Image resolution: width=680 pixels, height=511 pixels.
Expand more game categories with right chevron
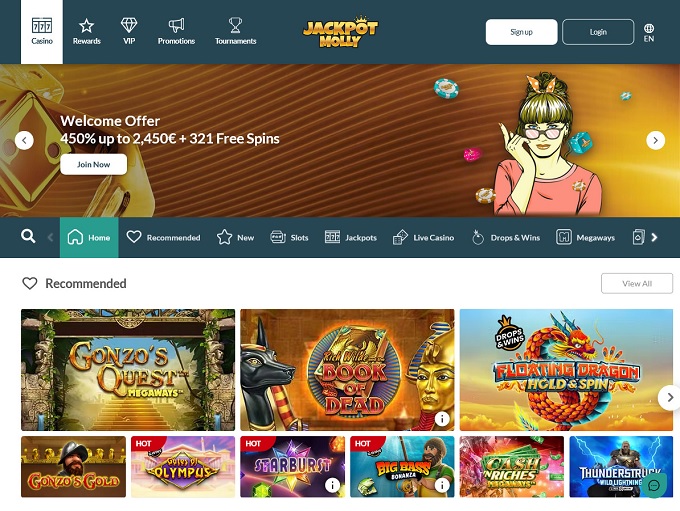654,237
